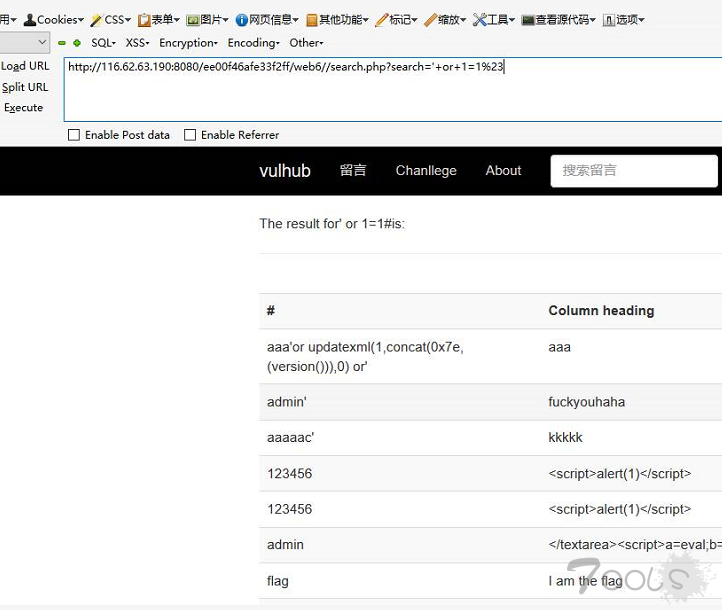The width and height of the screenshot is (722, 610).
Task: Expand the 查看源代码 dropdown arrow
Action: [x=593, y=20]
